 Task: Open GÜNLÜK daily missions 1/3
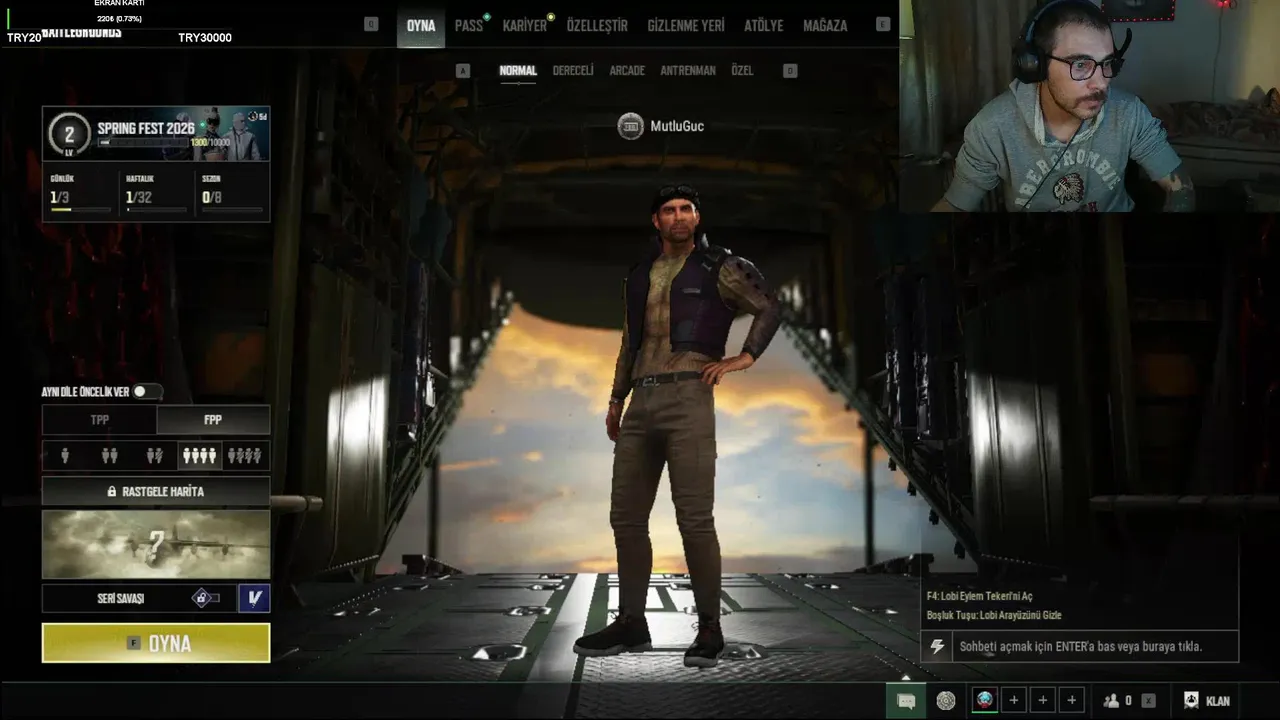[x=80, y=193]
